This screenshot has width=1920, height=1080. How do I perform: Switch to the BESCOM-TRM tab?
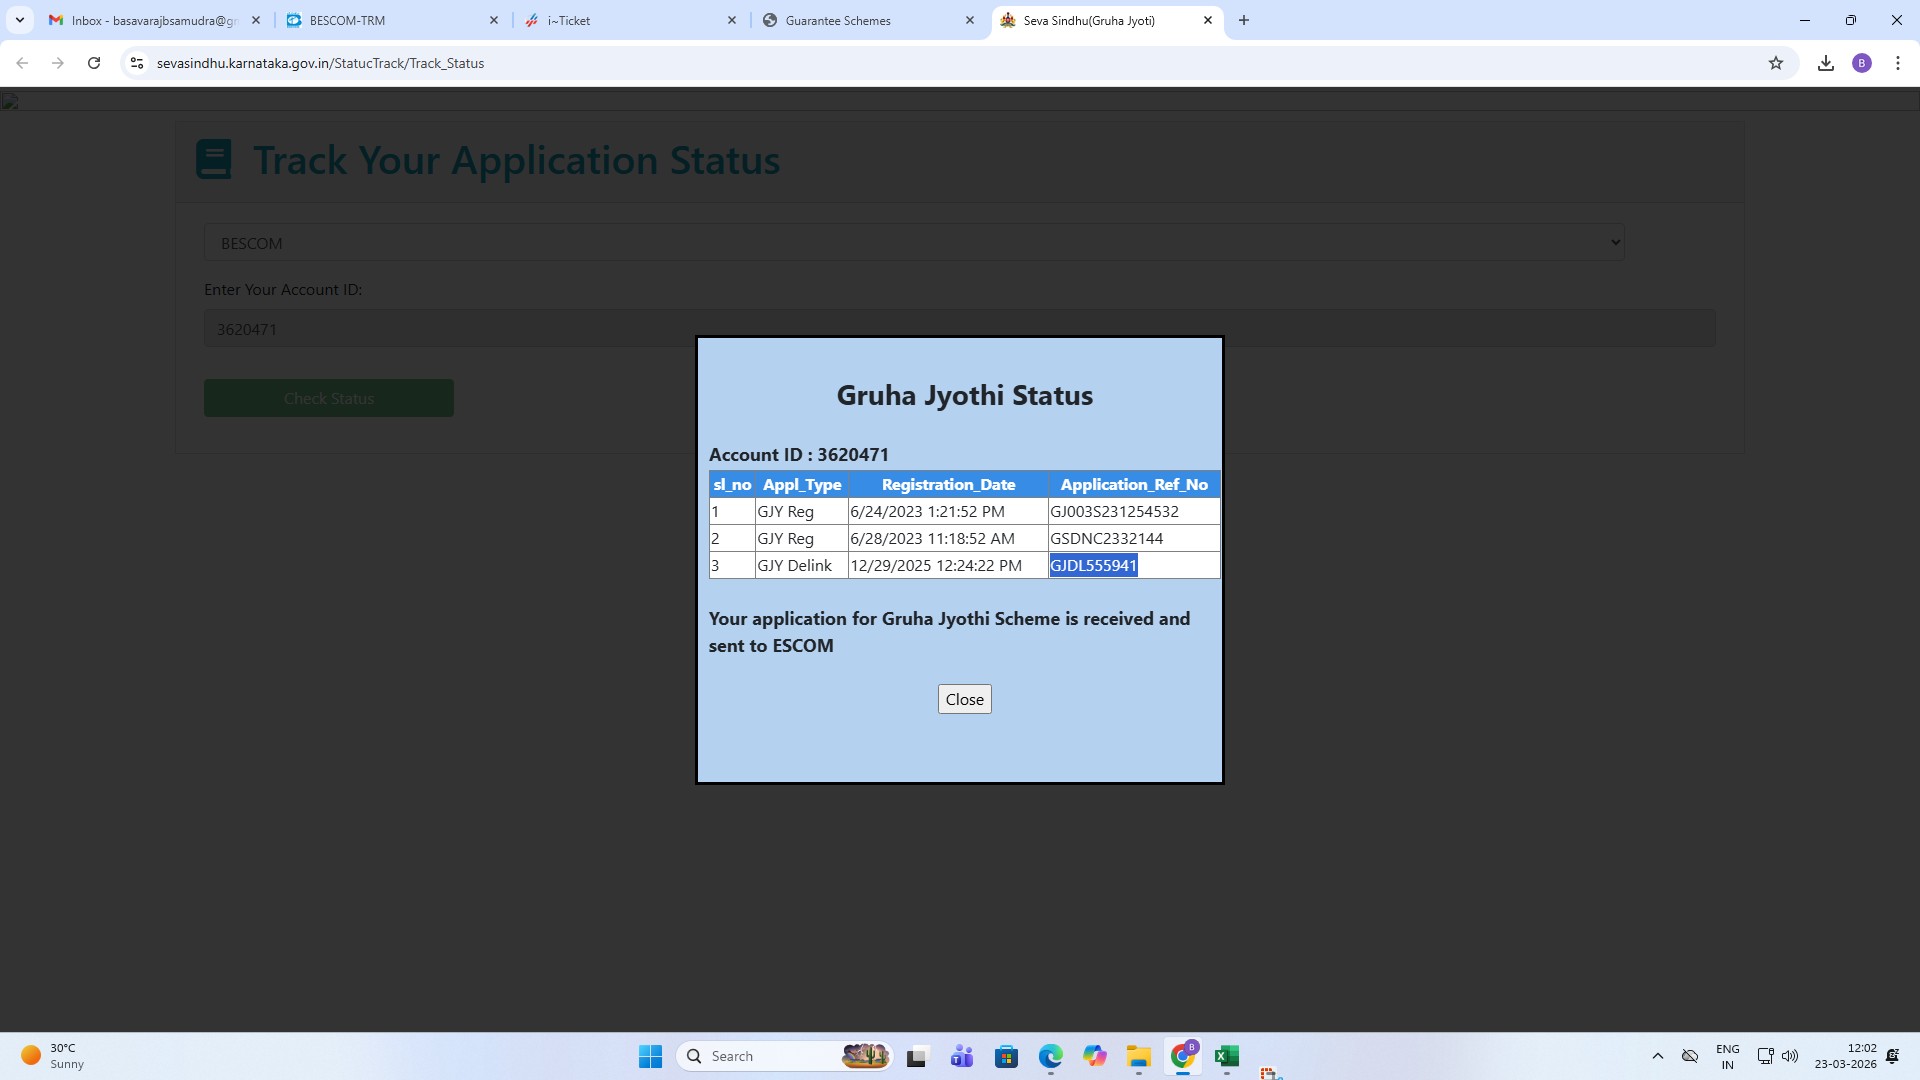[x=390, y=20]
